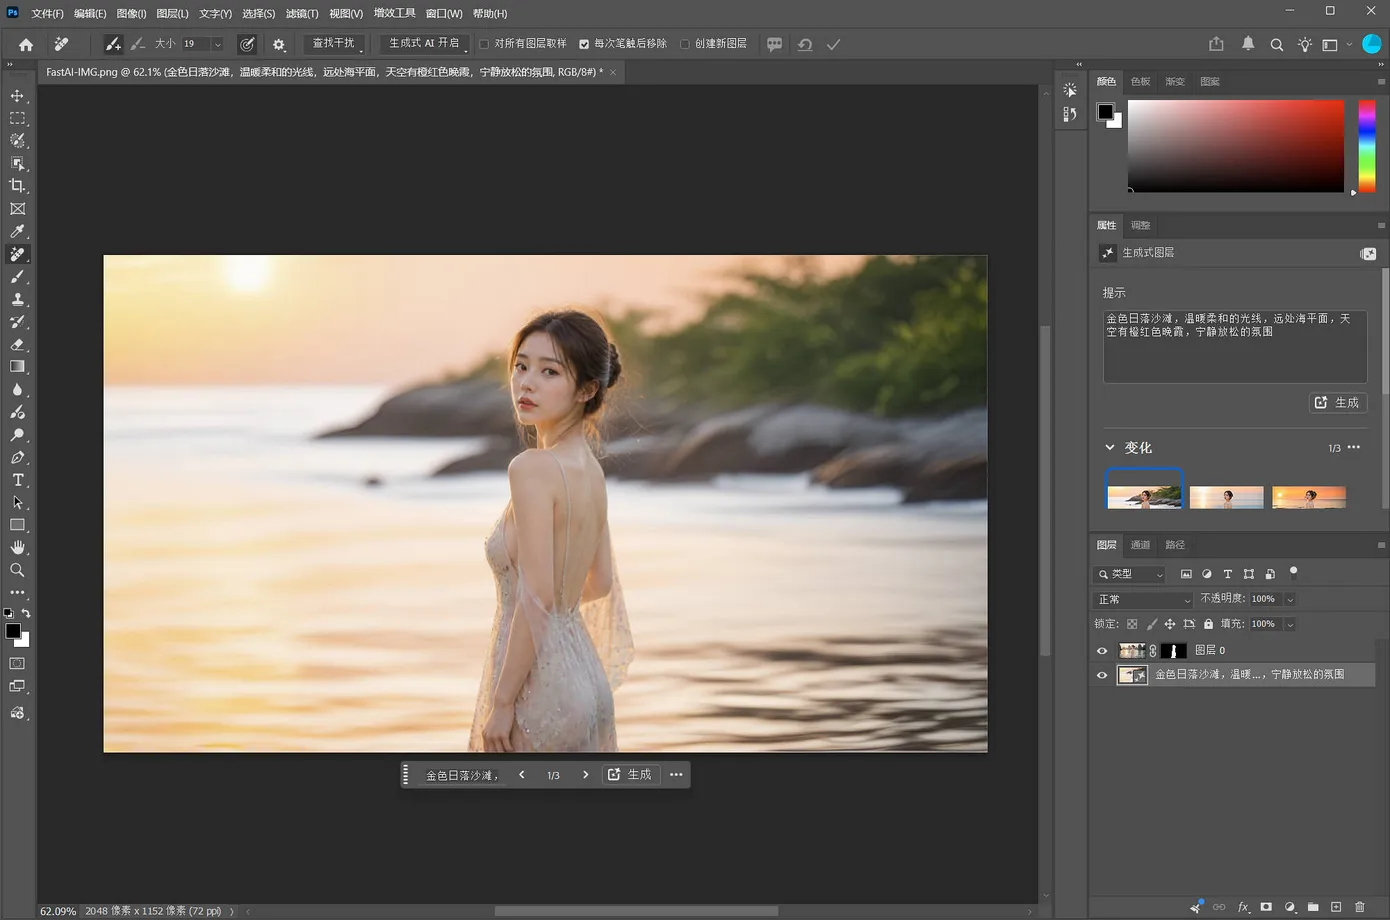Select the Eyedropper tool
Screen dimensions: 1390x920
coord(17,232)
